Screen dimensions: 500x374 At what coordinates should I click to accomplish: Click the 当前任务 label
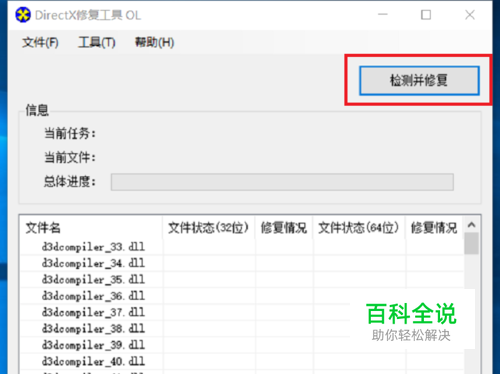tap(70, 133)
